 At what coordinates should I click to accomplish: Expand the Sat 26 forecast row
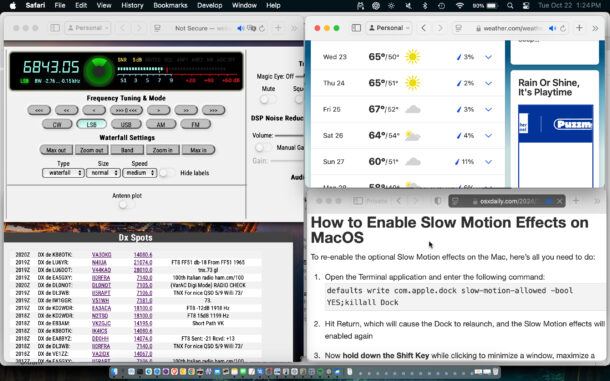pyautogui.click(x=488, y=136)
